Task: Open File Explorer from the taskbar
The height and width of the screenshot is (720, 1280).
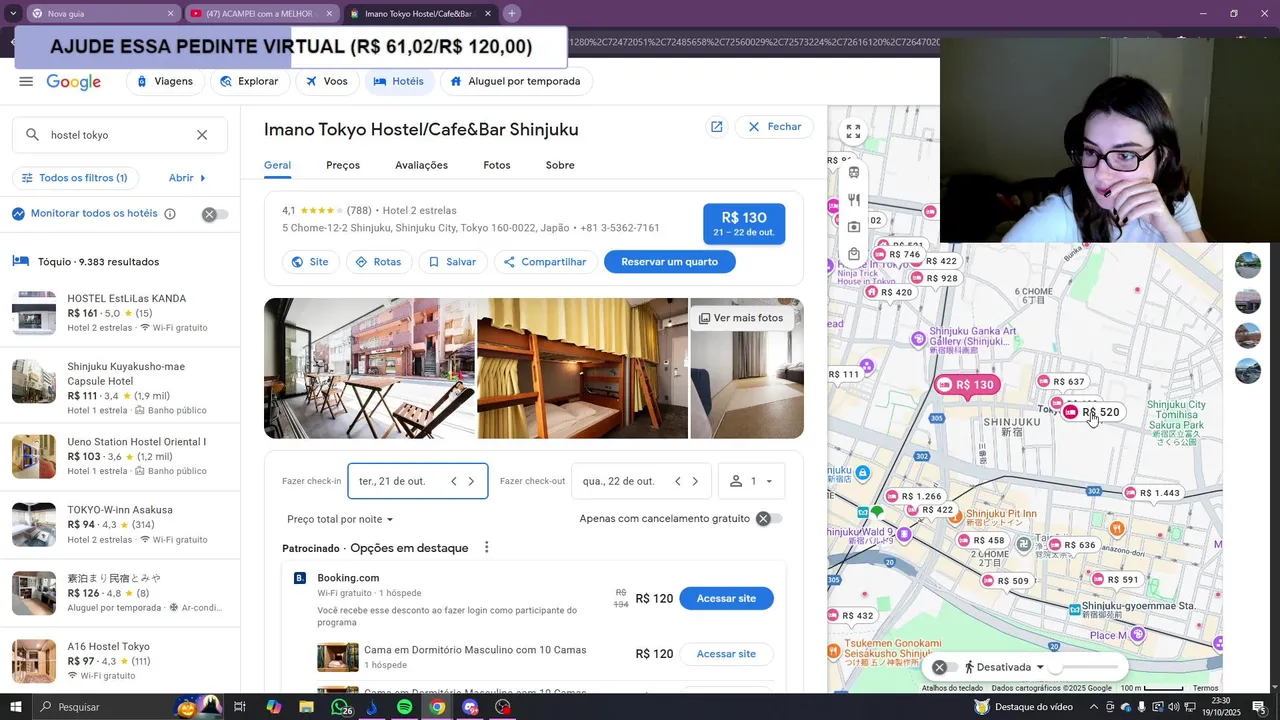Action: click(307, 707)
